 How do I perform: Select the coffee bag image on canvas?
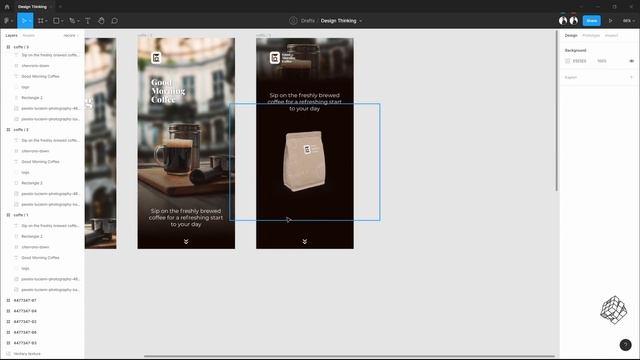click(304, 162)
